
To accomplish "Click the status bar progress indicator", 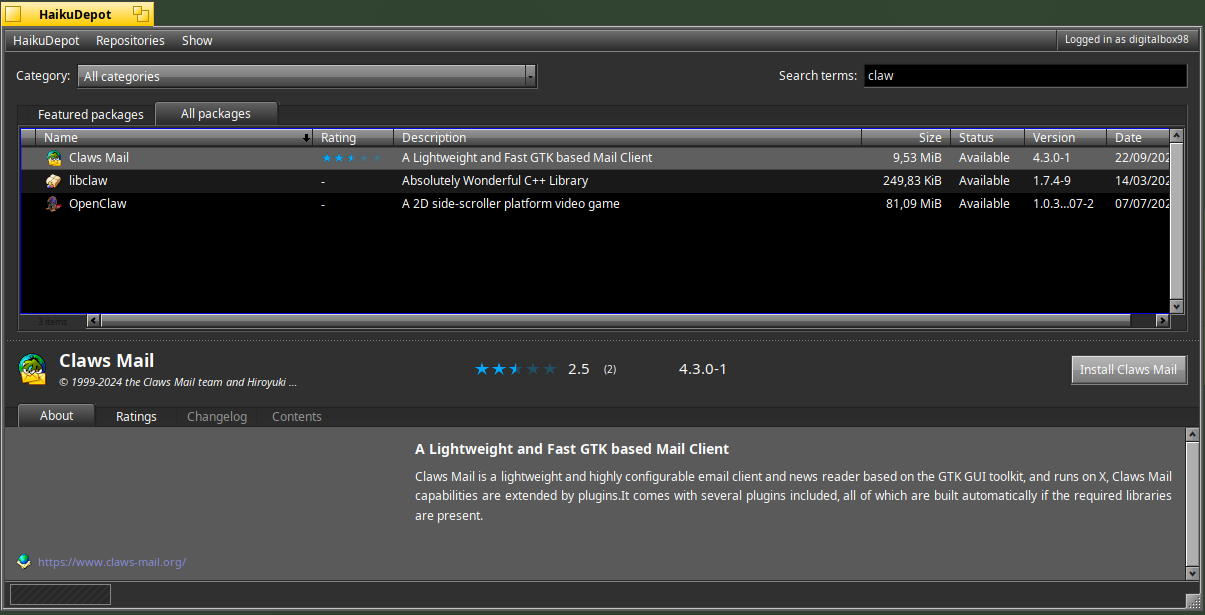I will pyautogui.click(x=60, y=595).
